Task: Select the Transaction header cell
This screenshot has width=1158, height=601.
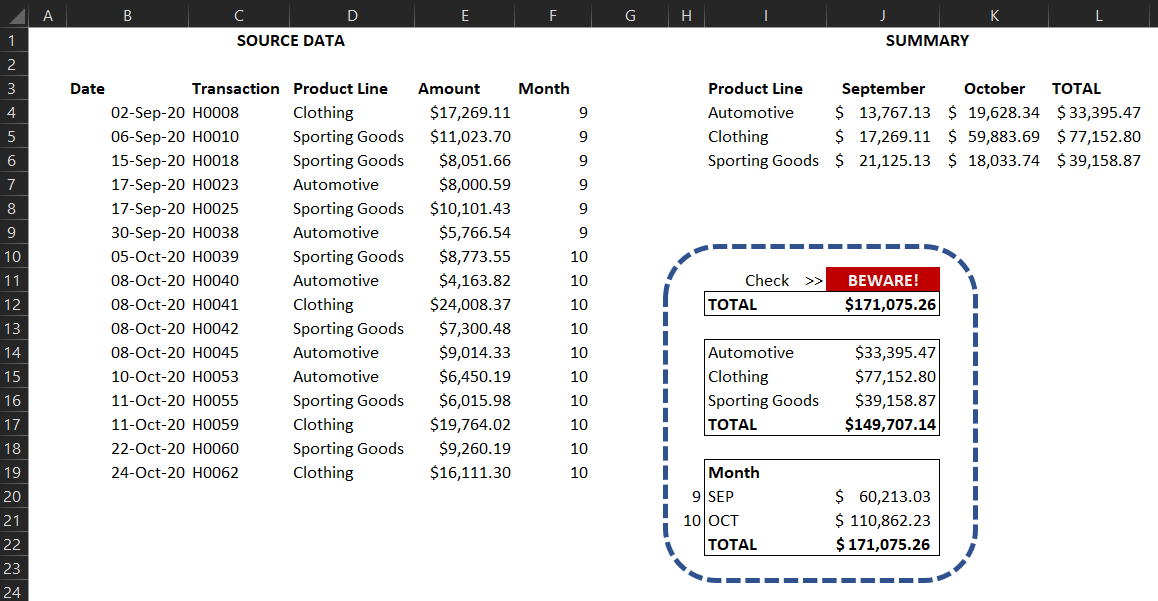Action: [x=236, y=88]
